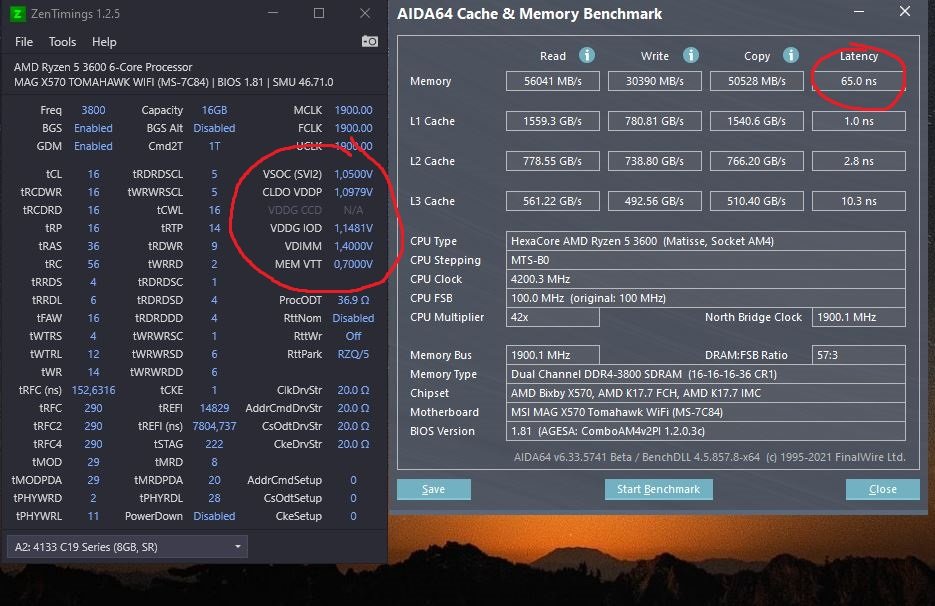Show info for the Write column
The width and height of the screenshot is (935, 606).
(691, 55)
